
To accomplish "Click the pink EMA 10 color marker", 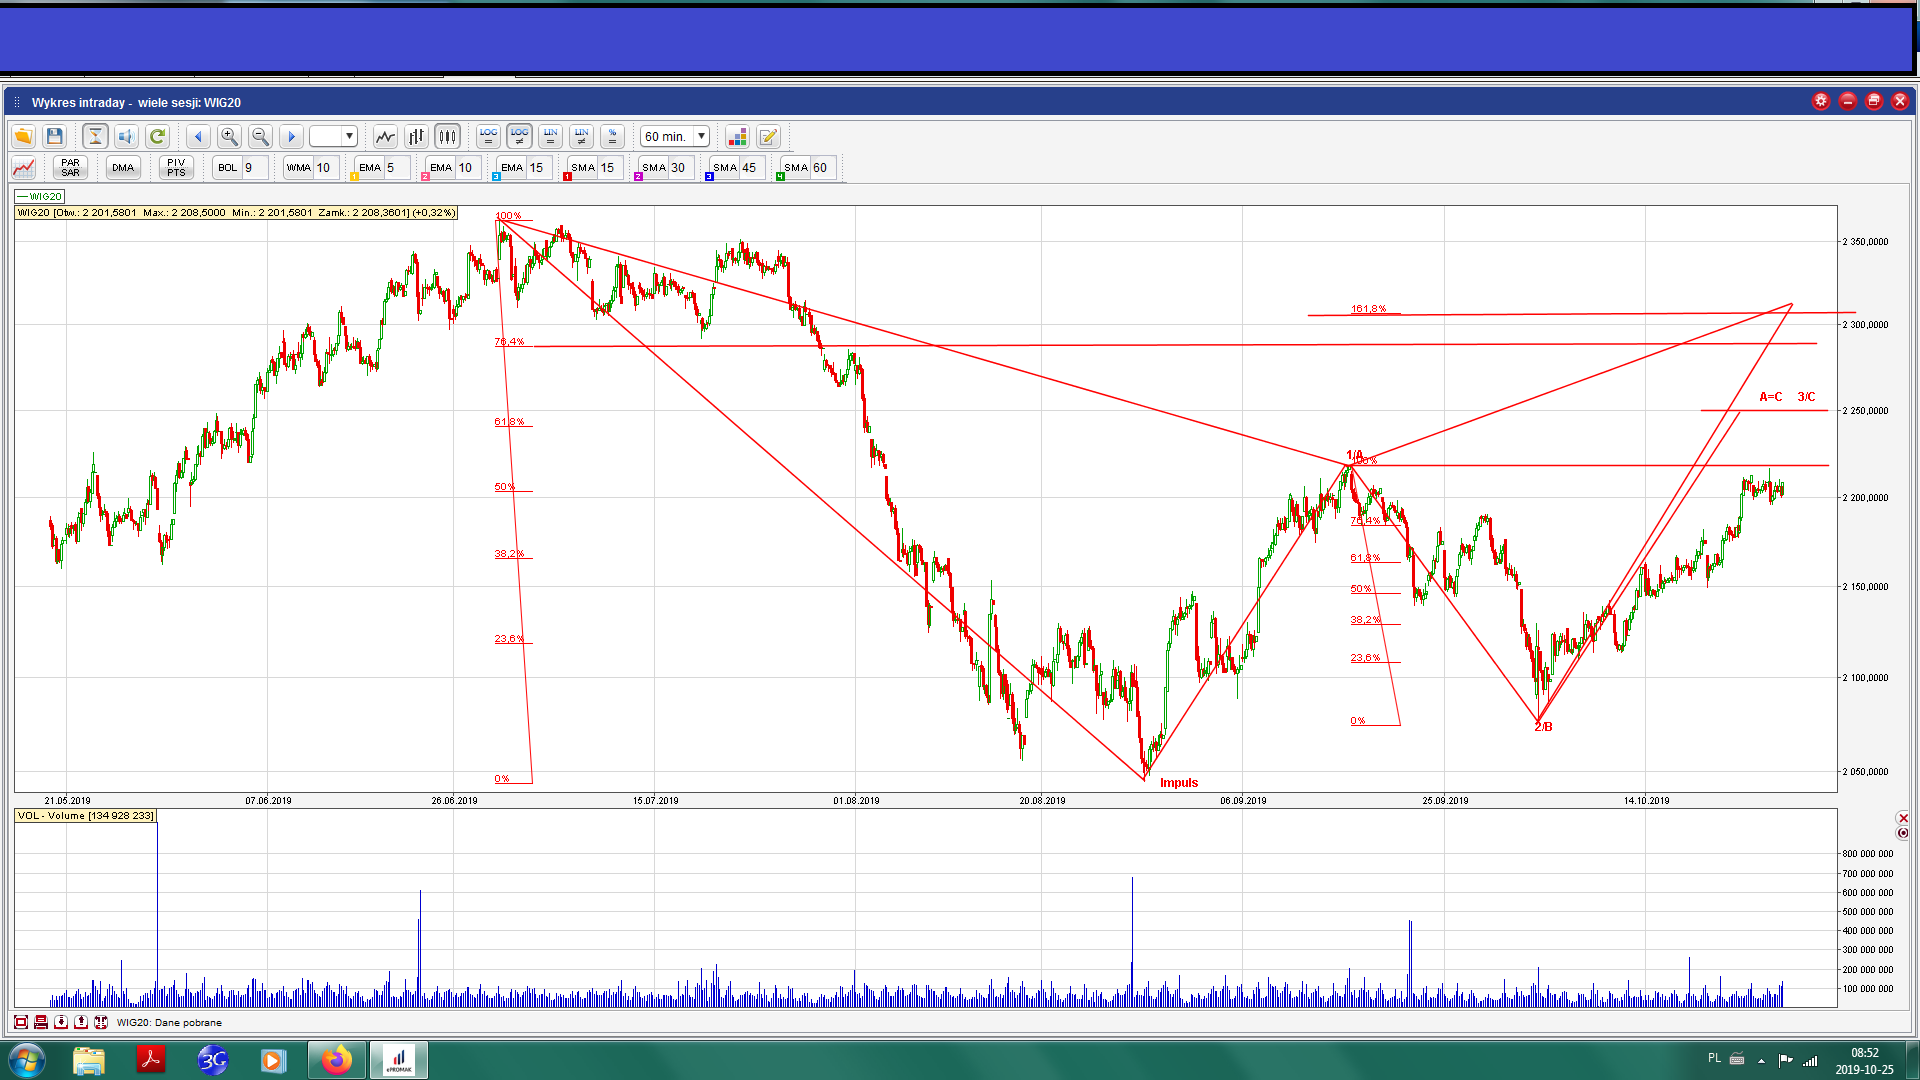I will [x=426, y=177].
